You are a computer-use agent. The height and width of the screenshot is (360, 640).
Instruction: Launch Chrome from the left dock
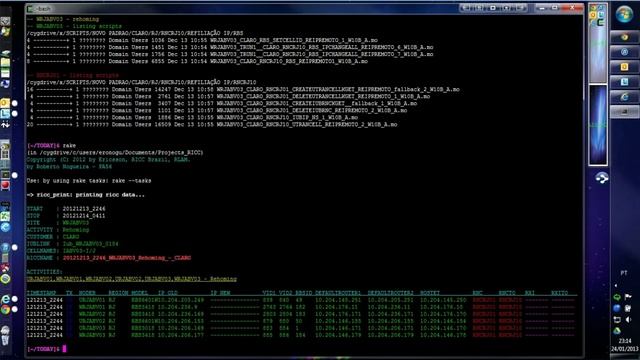coord(5,310)
